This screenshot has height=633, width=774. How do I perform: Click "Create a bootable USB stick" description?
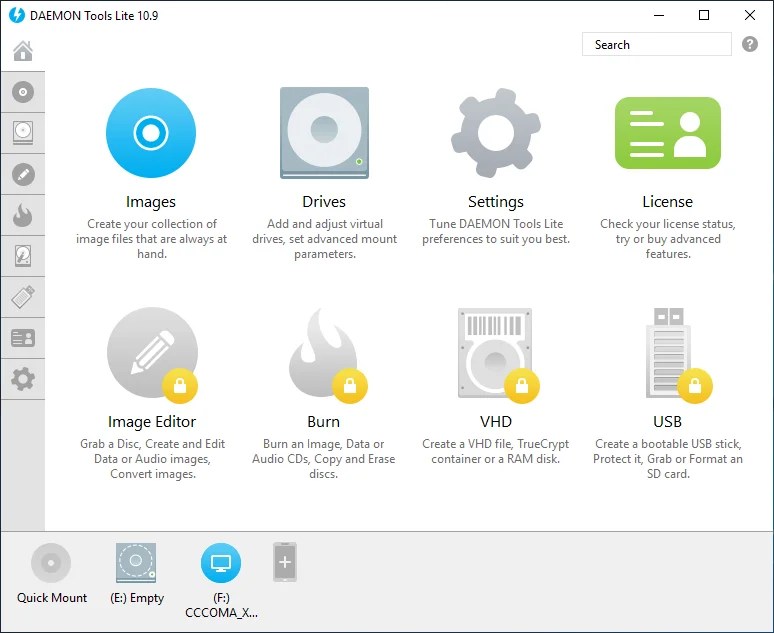[667, 459]
